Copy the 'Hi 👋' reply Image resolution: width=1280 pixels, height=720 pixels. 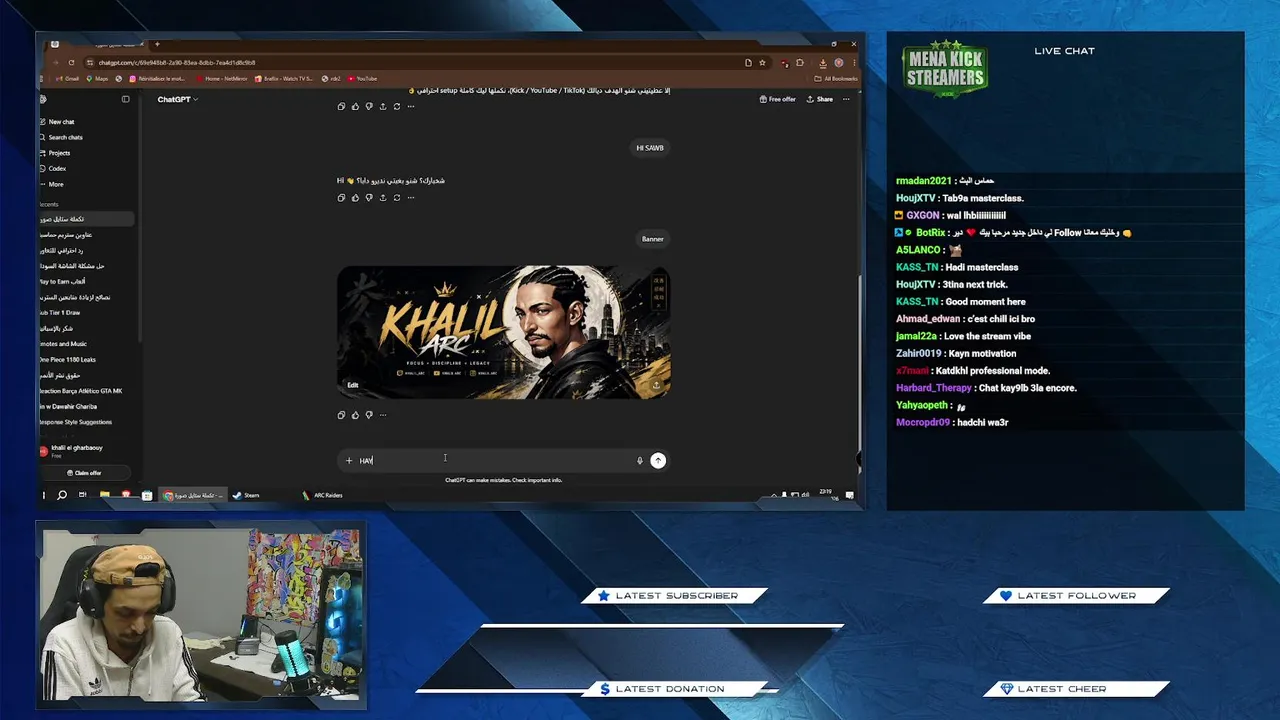341,197
